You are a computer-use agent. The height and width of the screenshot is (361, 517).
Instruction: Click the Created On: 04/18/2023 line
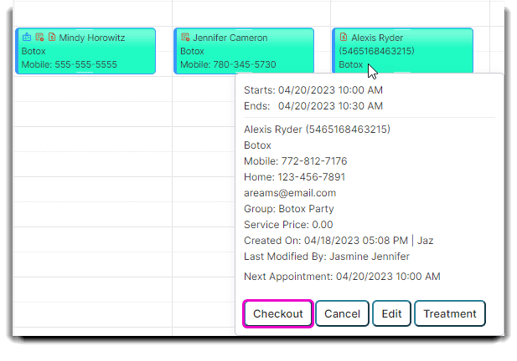coord(338,241)
